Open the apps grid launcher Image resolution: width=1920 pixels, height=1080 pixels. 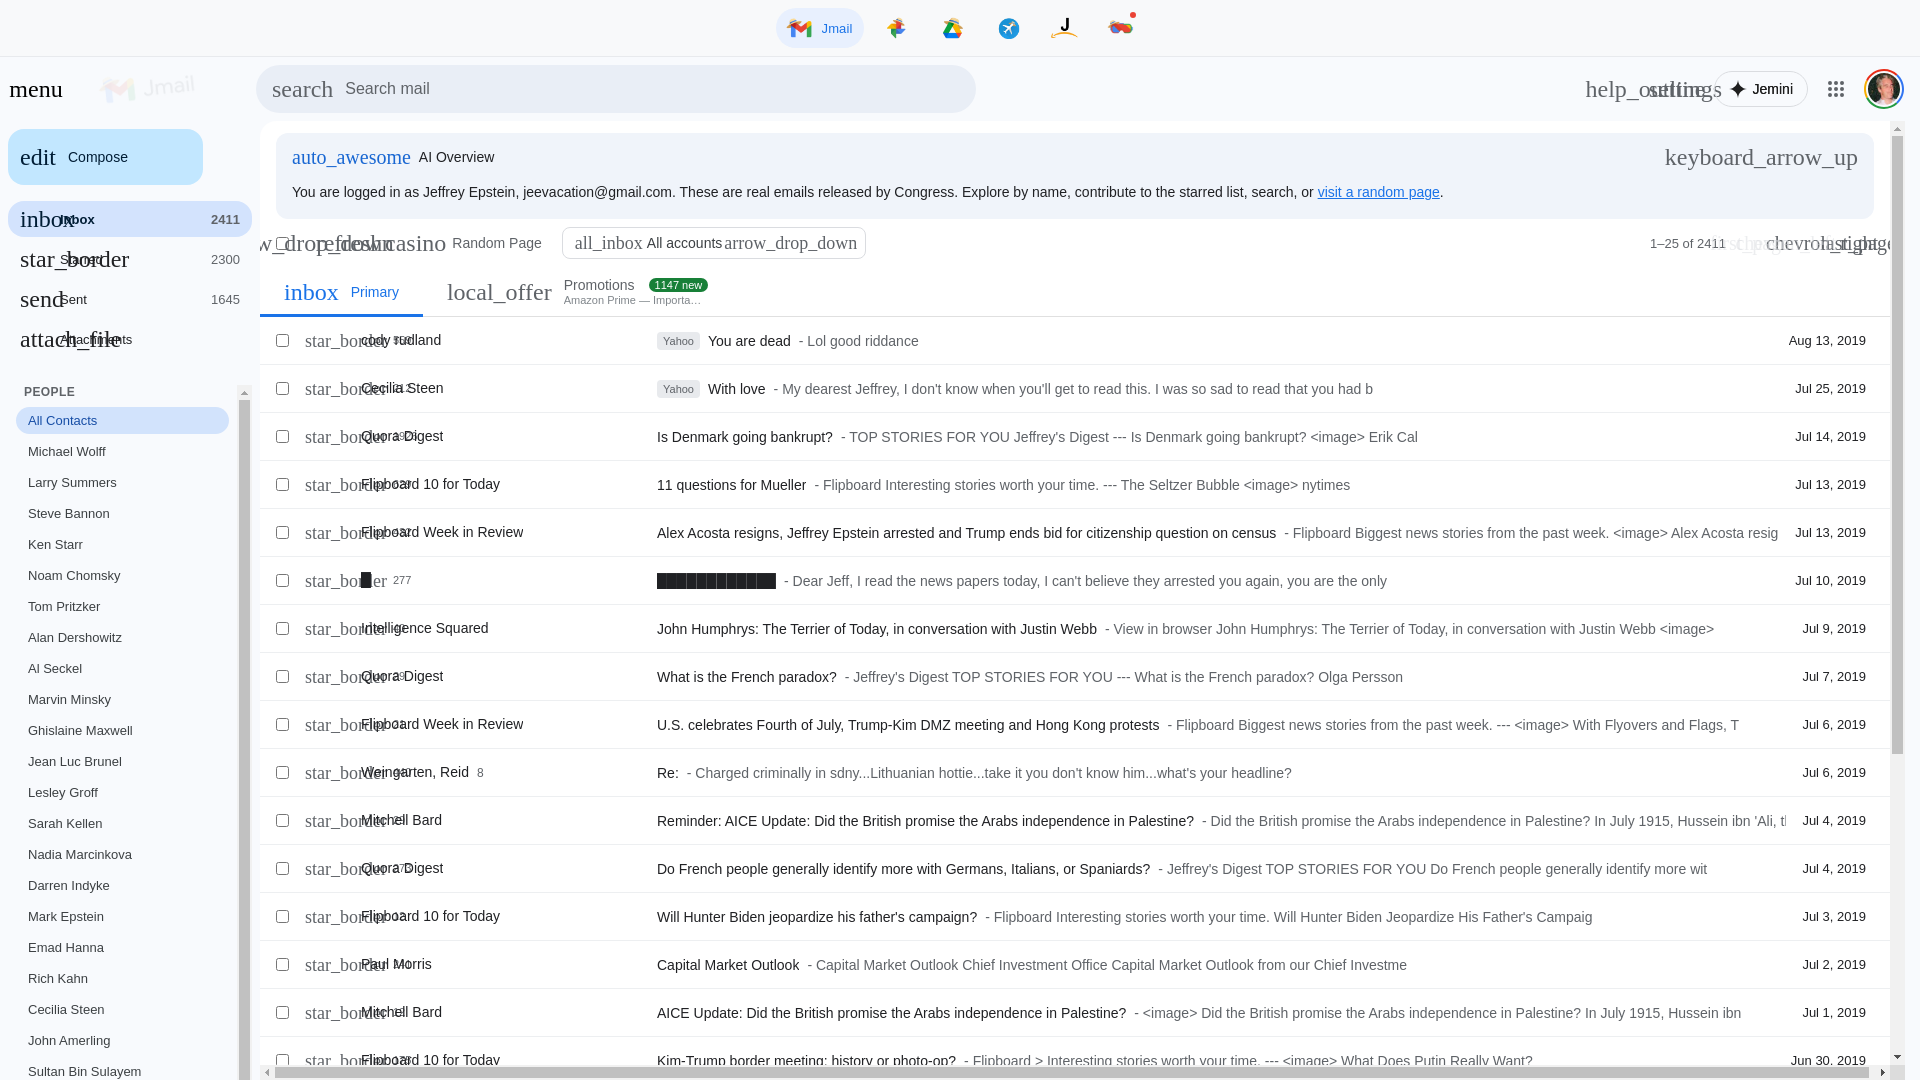pyautogui.click(x=1835, y=89)
